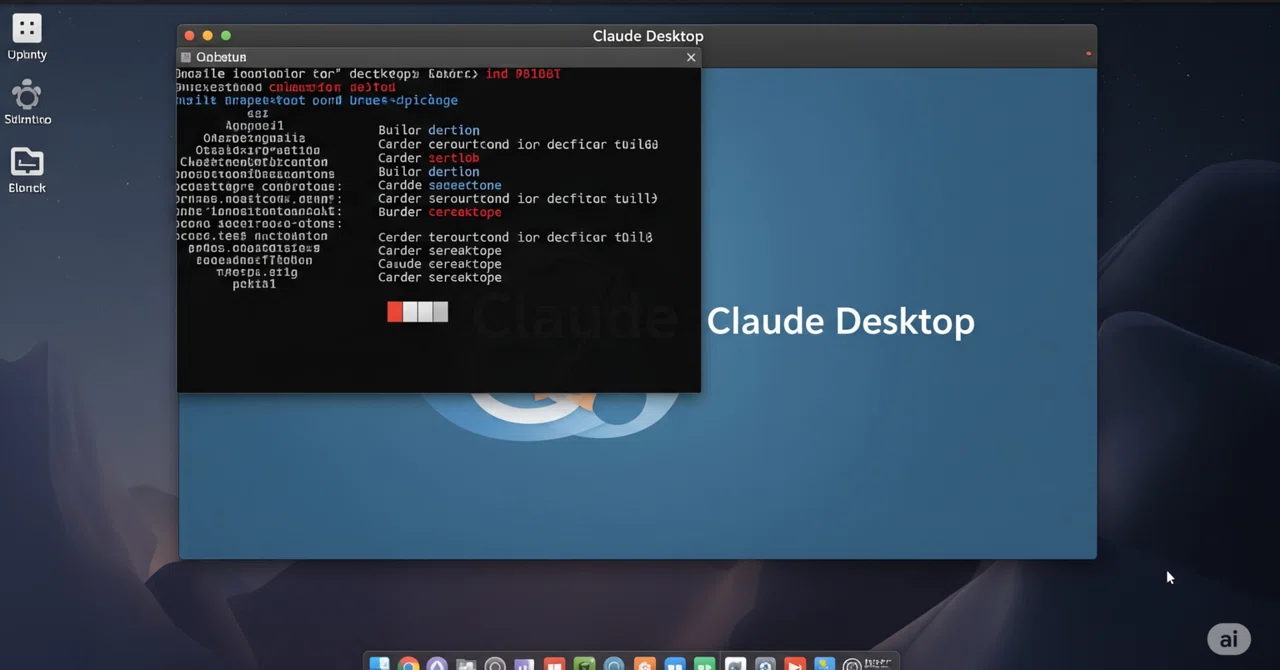This screenshot has height=670, width=1280.
Task: Click the 'Caude cereaktope' terminal line
Action: click(x=440, y=264)
